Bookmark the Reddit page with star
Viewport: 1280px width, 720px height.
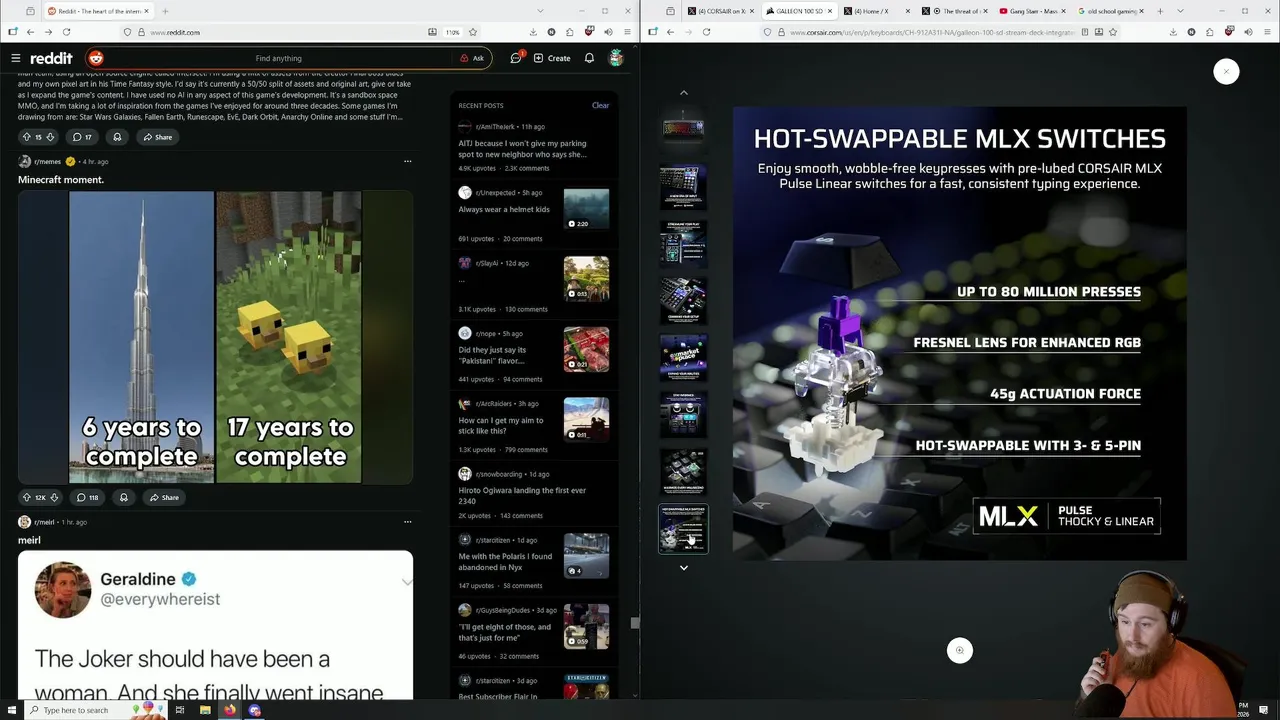(x=473, y=32)
